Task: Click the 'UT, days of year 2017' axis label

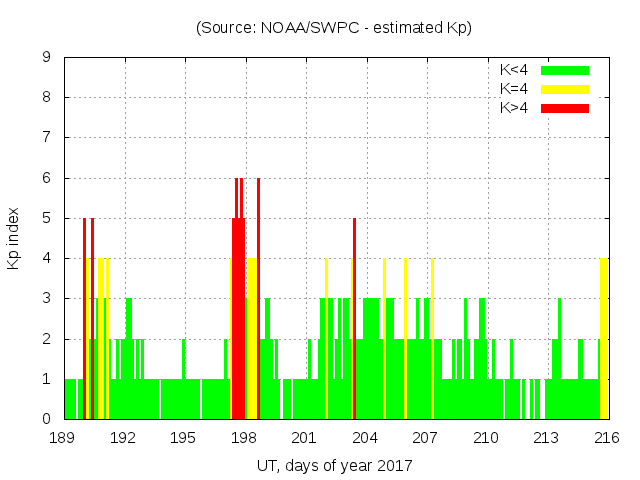Action: (x=334, y=465)
